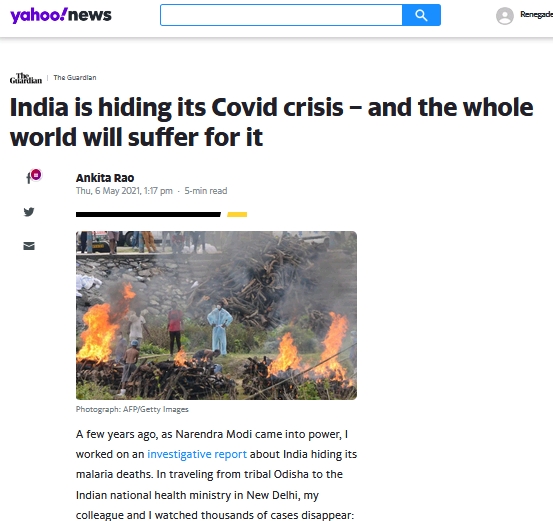Share the article by email icon
Screen dimensions: 553x521
pos(29,246)
